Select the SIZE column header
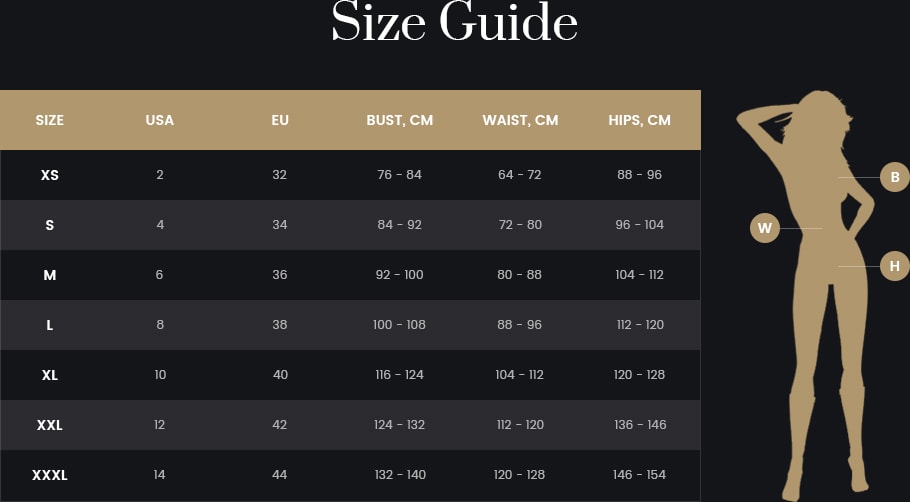The image size is (910, 502). [x=49, y=120]
